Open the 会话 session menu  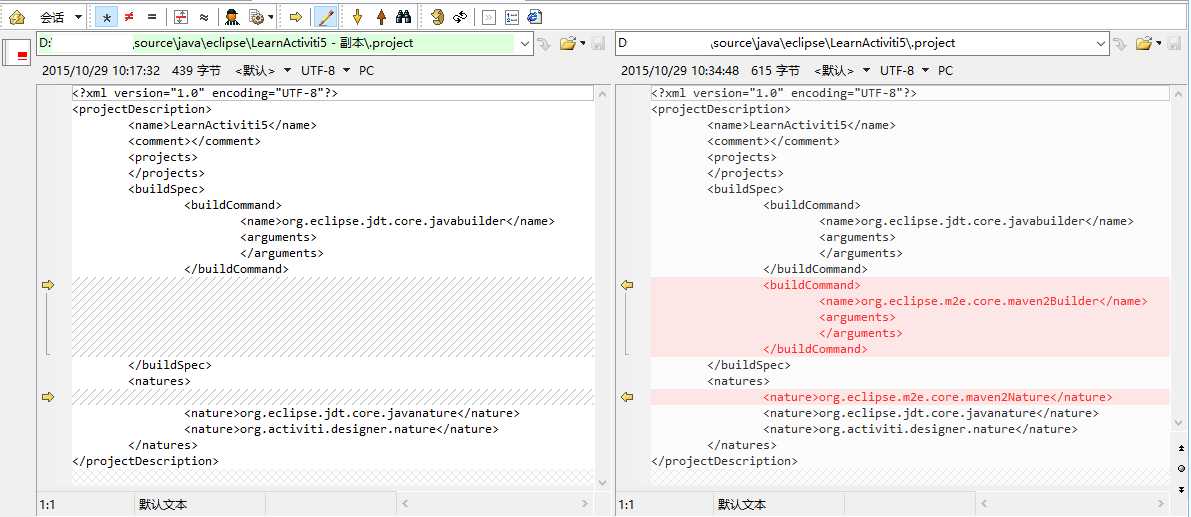[52, 16]
